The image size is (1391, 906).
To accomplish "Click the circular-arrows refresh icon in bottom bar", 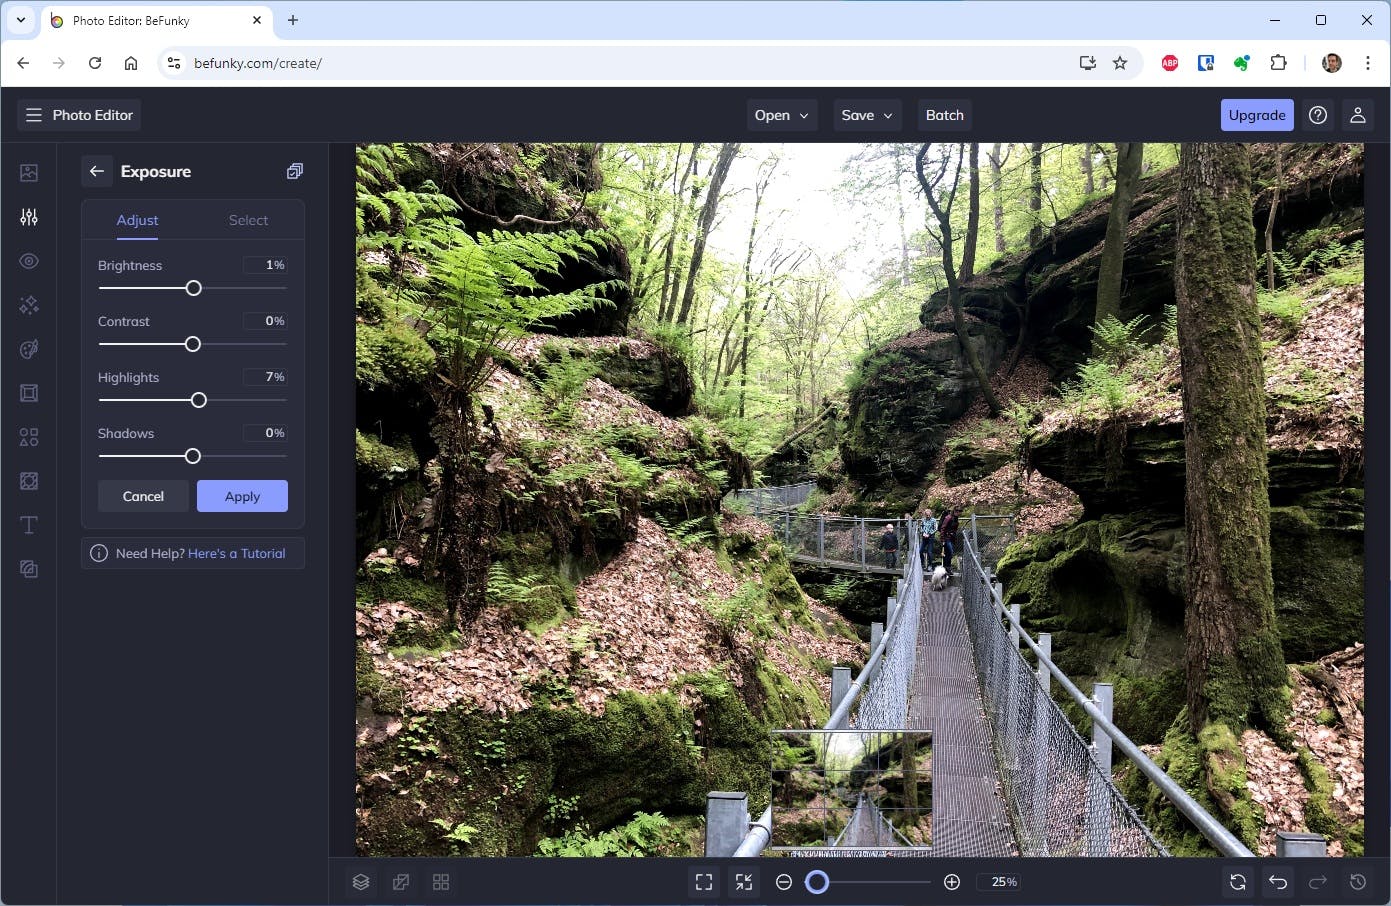I will tap(1238, 882).
